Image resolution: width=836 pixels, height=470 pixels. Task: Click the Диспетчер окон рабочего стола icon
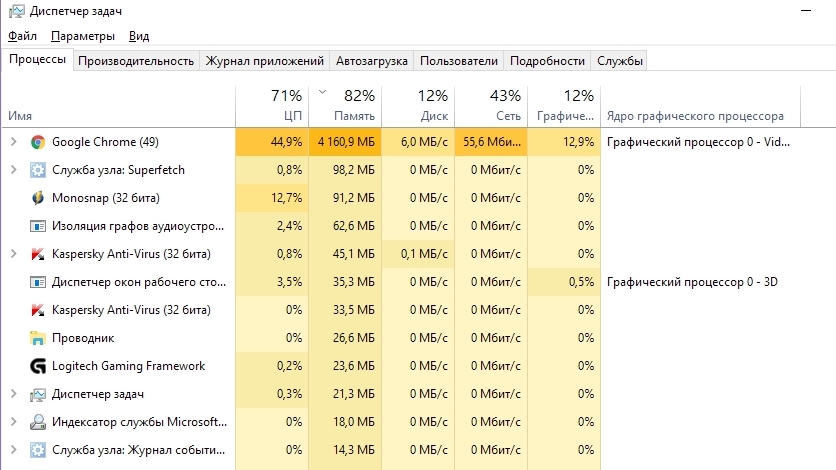pos(38,282)
